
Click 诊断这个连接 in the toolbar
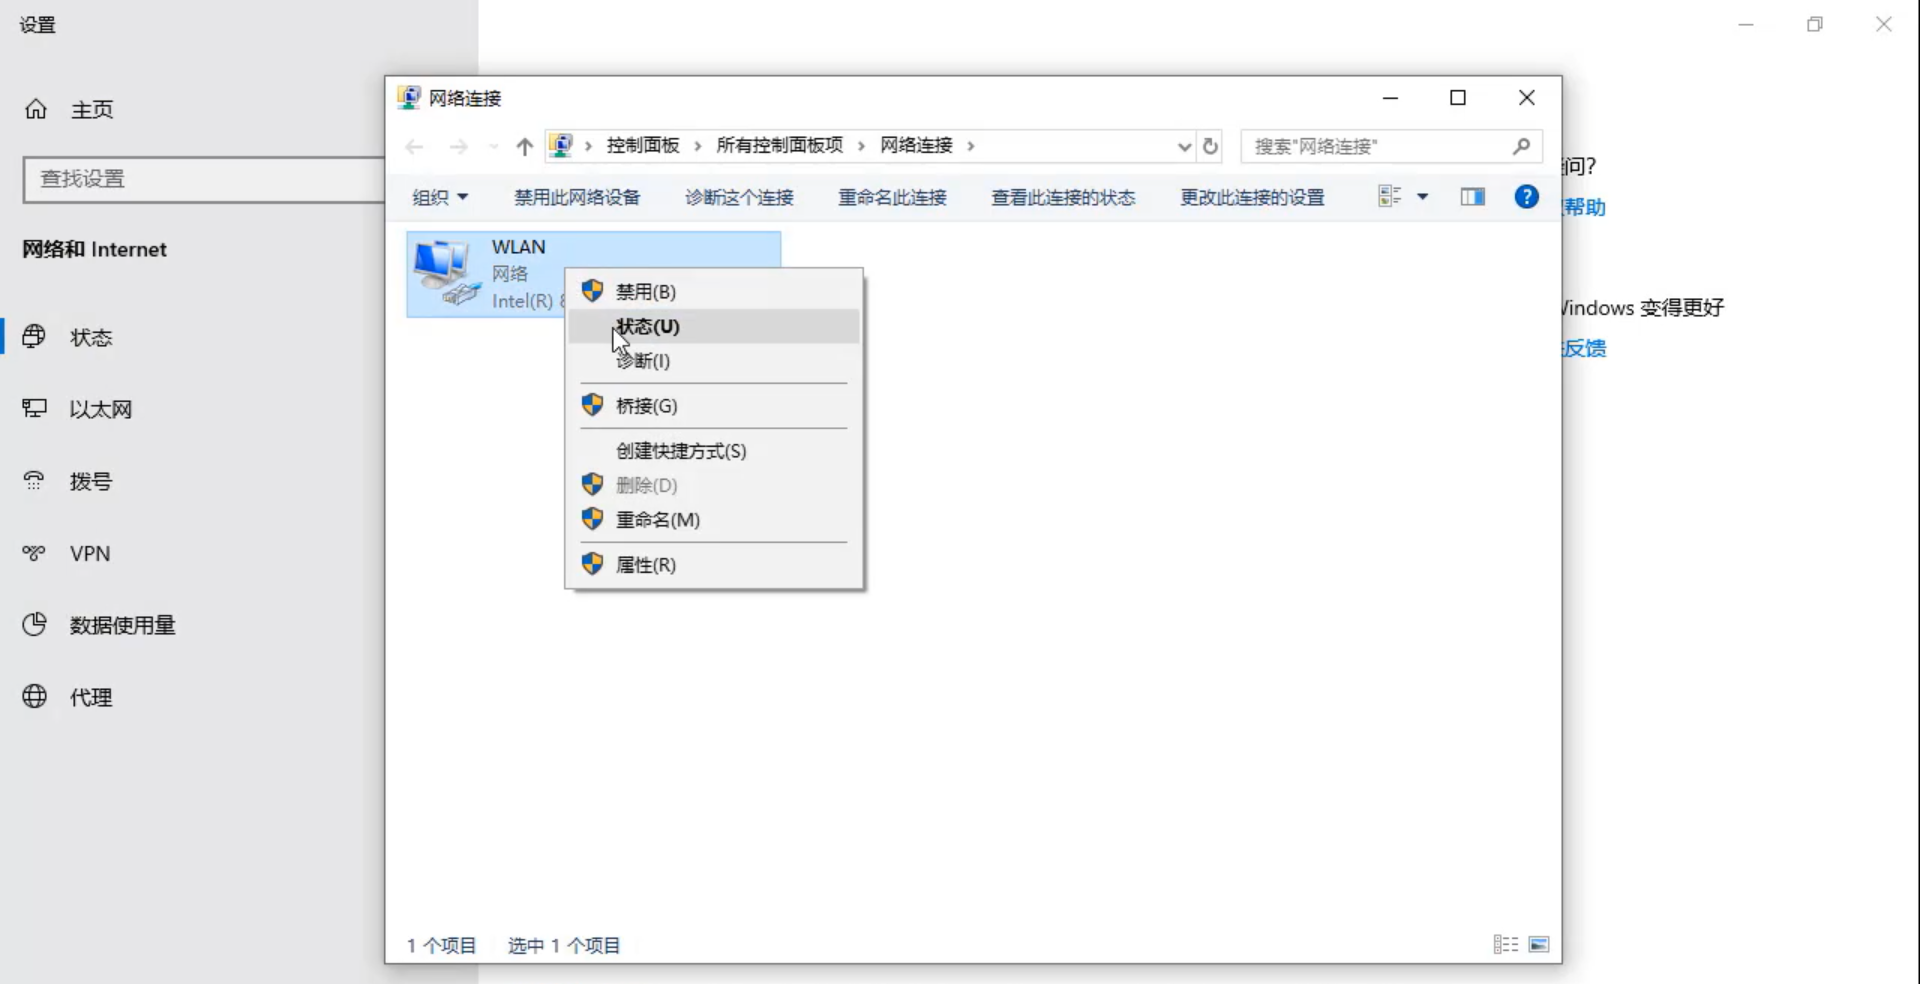click(739, 197)
